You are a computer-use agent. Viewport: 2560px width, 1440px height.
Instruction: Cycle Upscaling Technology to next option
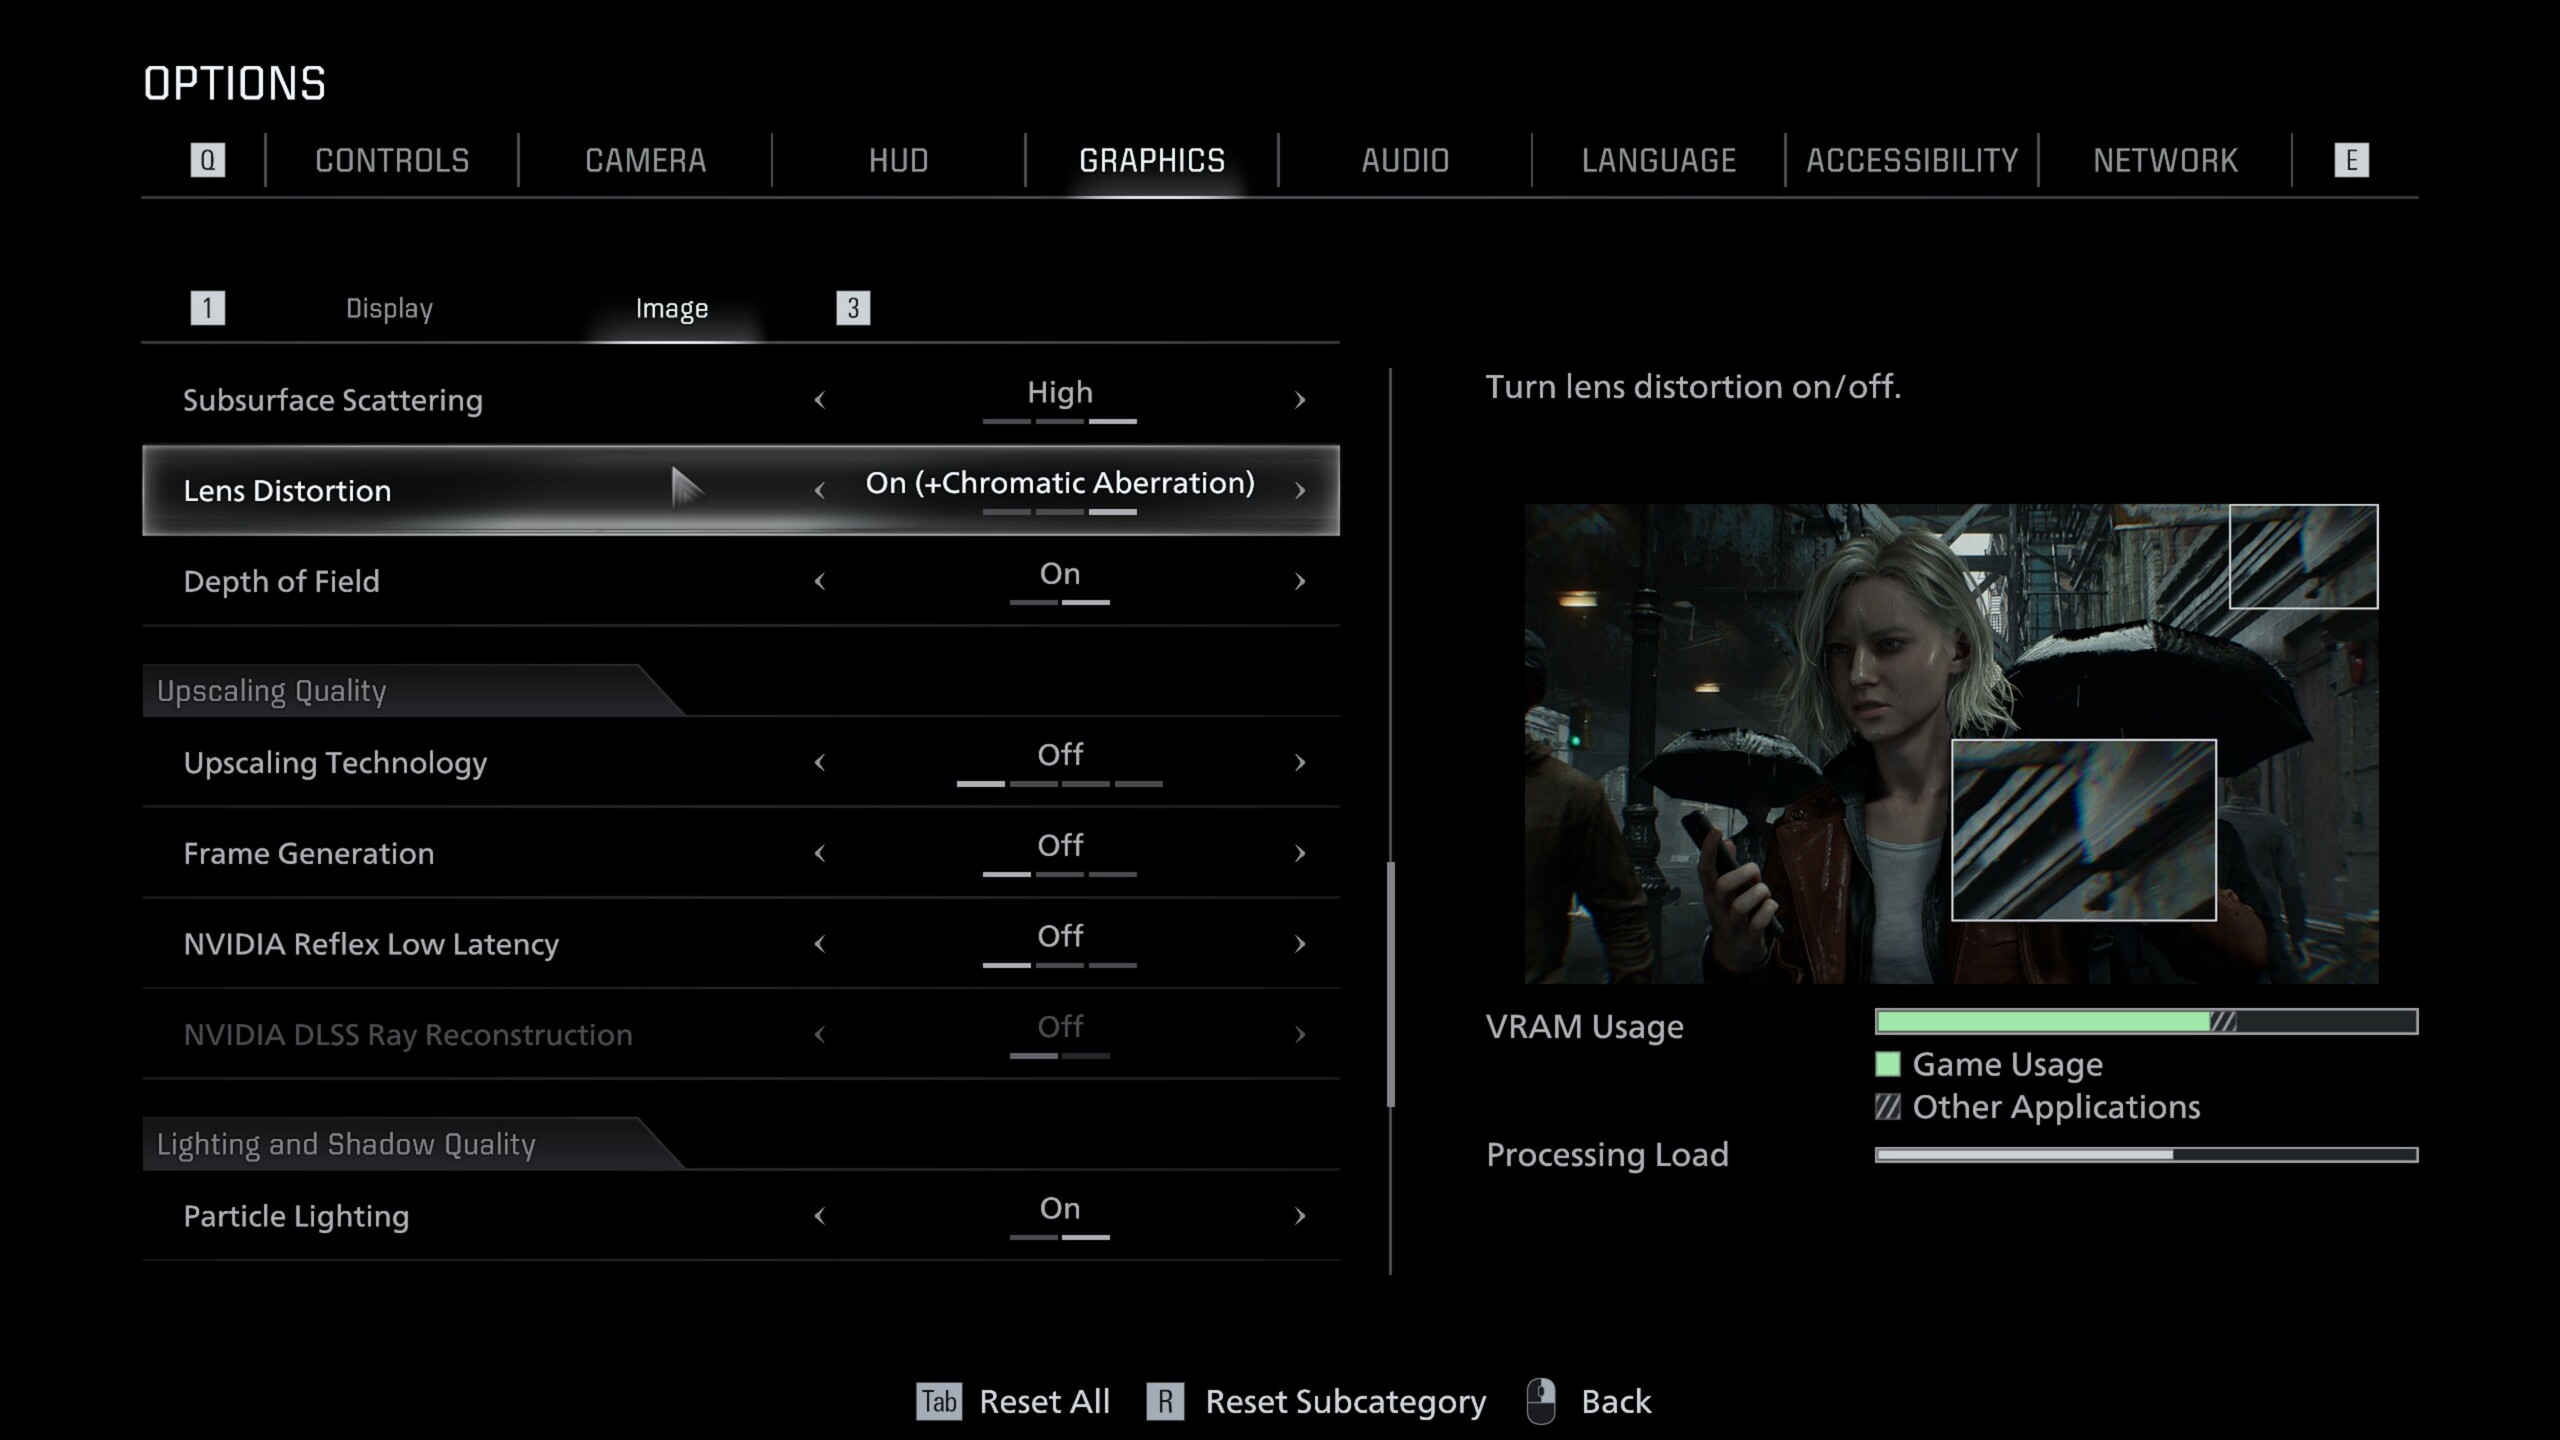(x=1300, y=762)
